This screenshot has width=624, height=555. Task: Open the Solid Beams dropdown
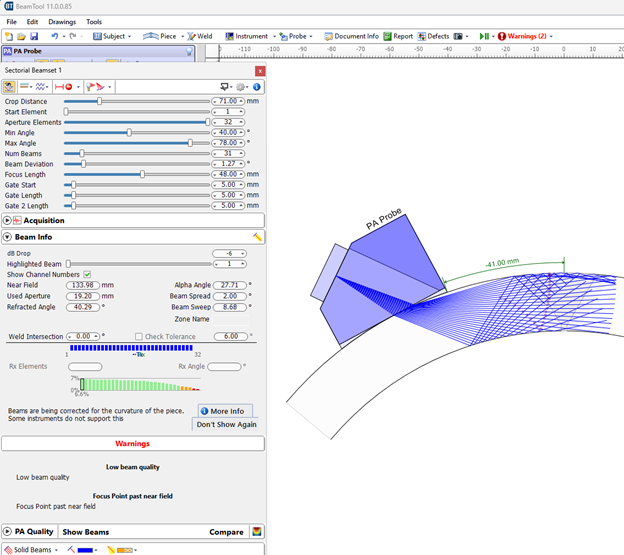(31, 550)
